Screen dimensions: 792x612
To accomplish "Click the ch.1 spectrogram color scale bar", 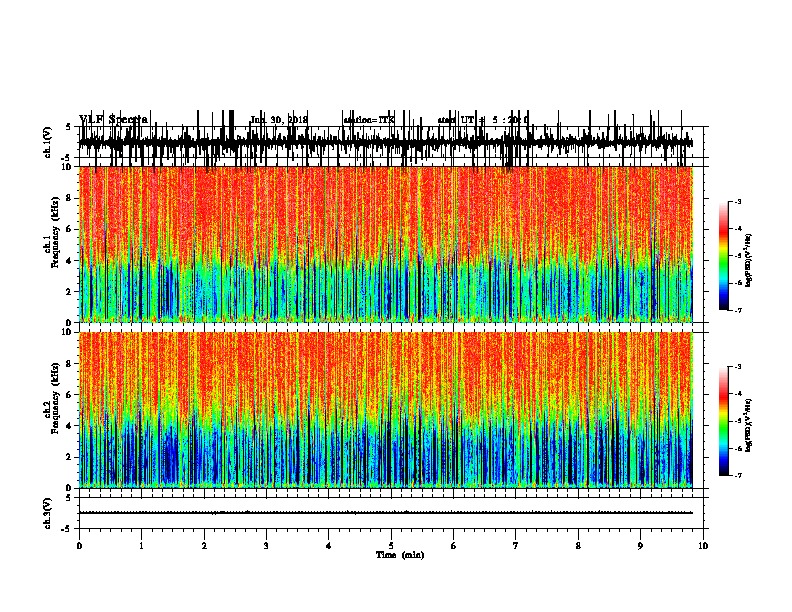I will [723, 256].
